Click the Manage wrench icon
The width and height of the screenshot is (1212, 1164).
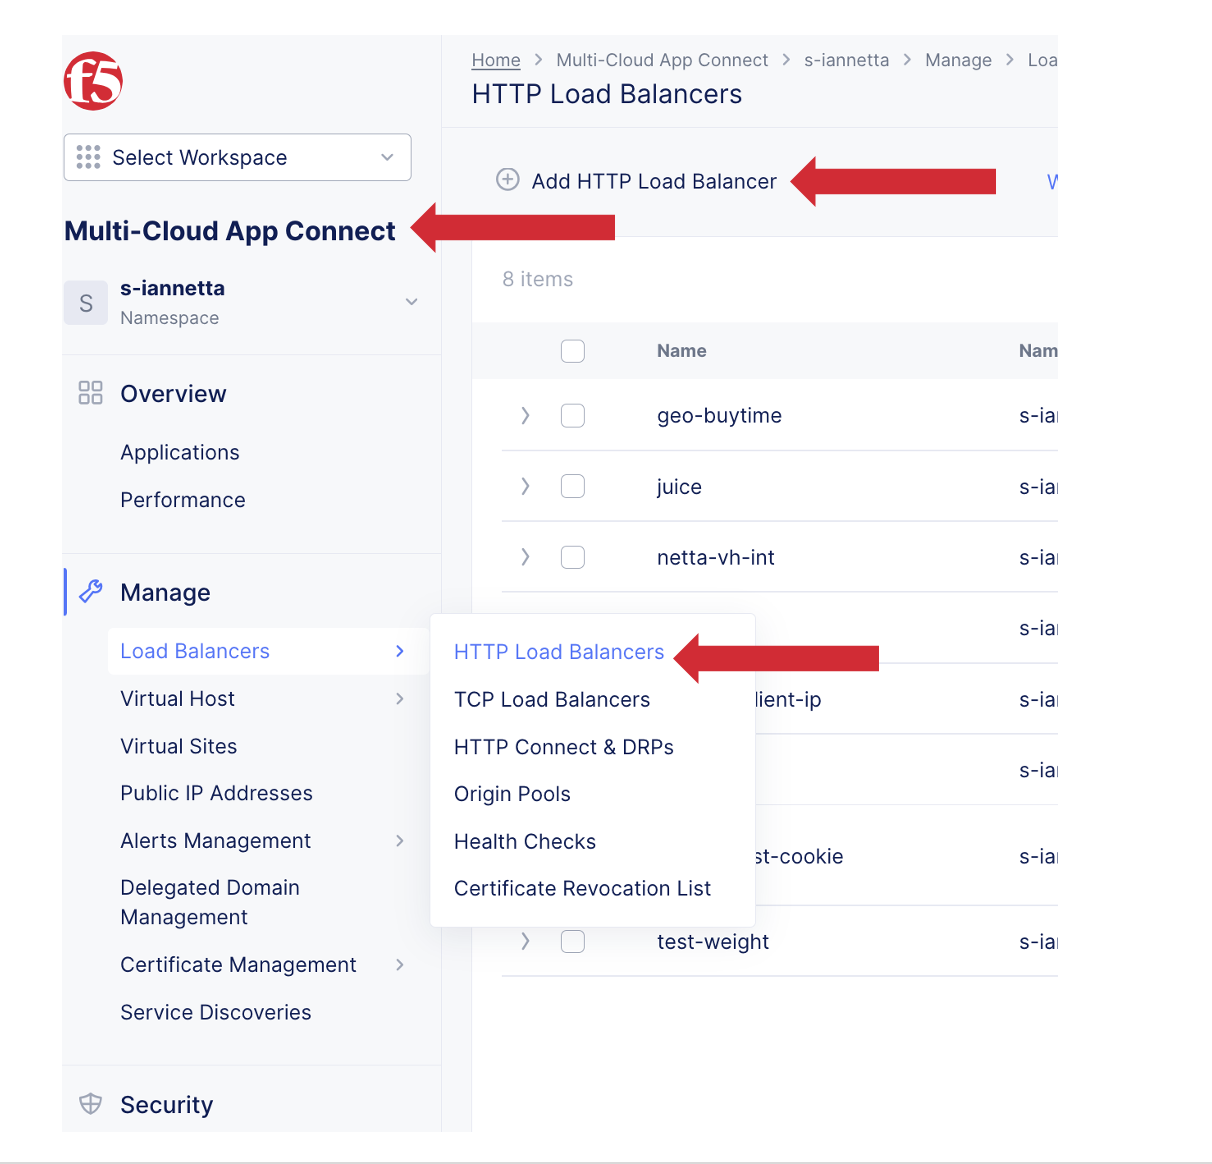[x=91, y=591]
